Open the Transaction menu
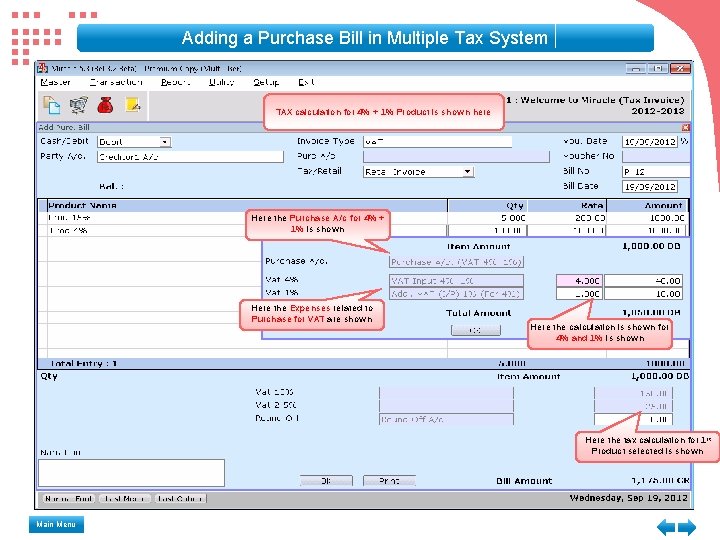 116,82
